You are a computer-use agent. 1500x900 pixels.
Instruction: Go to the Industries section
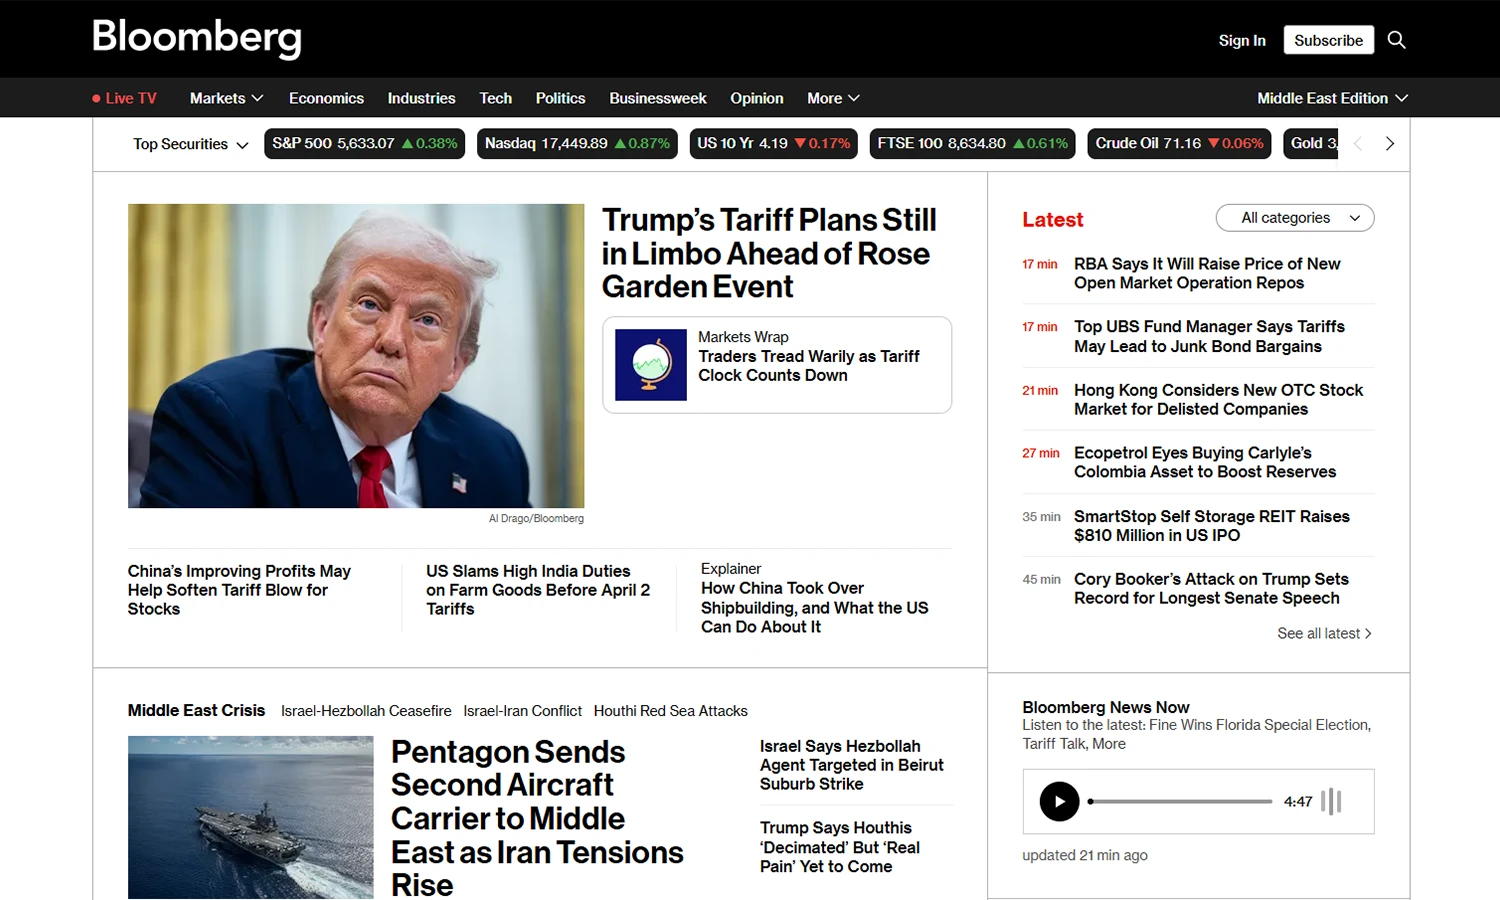pos(421,98)
